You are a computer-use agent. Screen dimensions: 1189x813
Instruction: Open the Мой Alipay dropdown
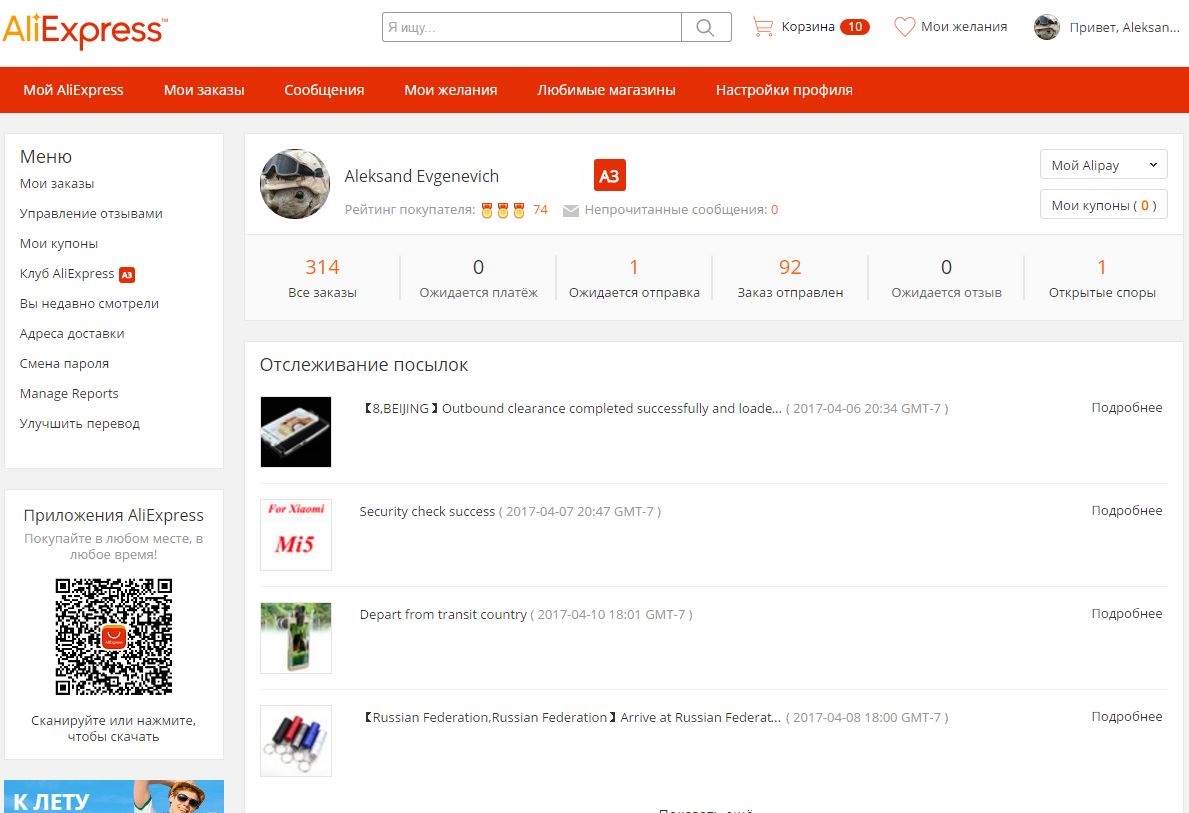(1103, 165)
